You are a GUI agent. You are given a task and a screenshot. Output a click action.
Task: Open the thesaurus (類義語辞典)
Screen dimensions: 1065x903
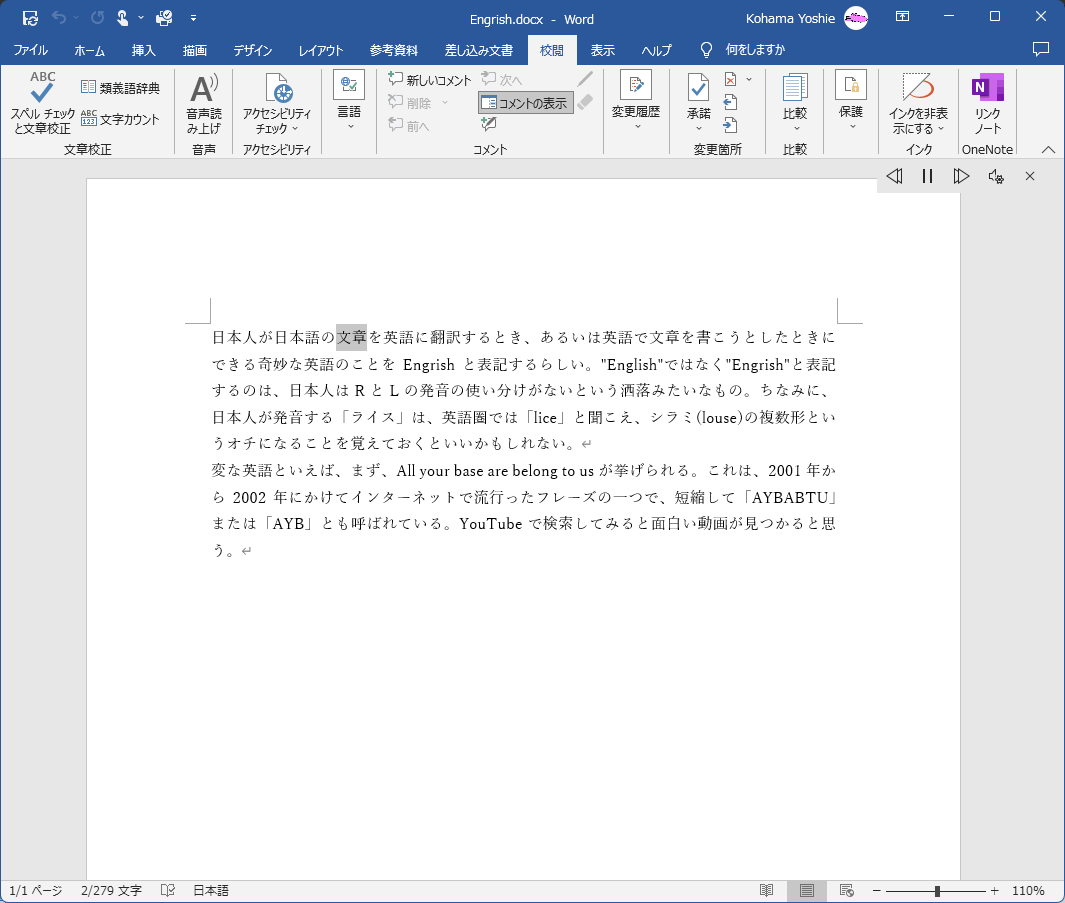click(120, 88)
